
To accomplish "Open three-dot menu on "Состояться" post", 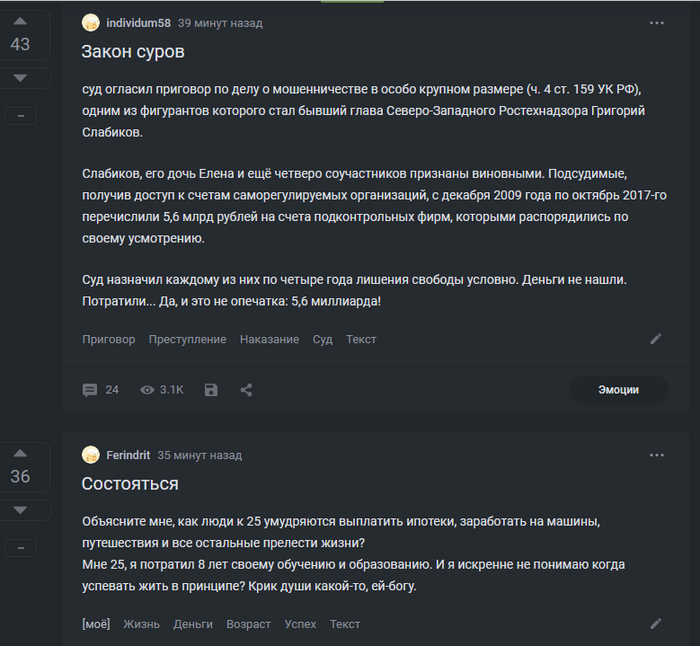I will [x=657, y=455].
